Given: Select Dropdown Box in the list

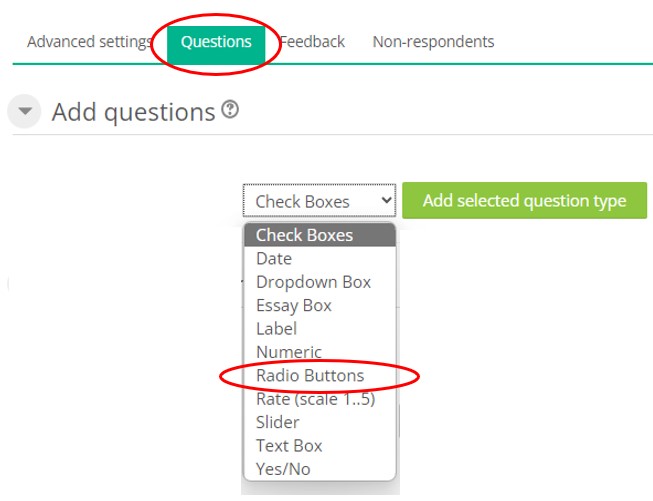Looking at the screenshot, I should [313, 282].
